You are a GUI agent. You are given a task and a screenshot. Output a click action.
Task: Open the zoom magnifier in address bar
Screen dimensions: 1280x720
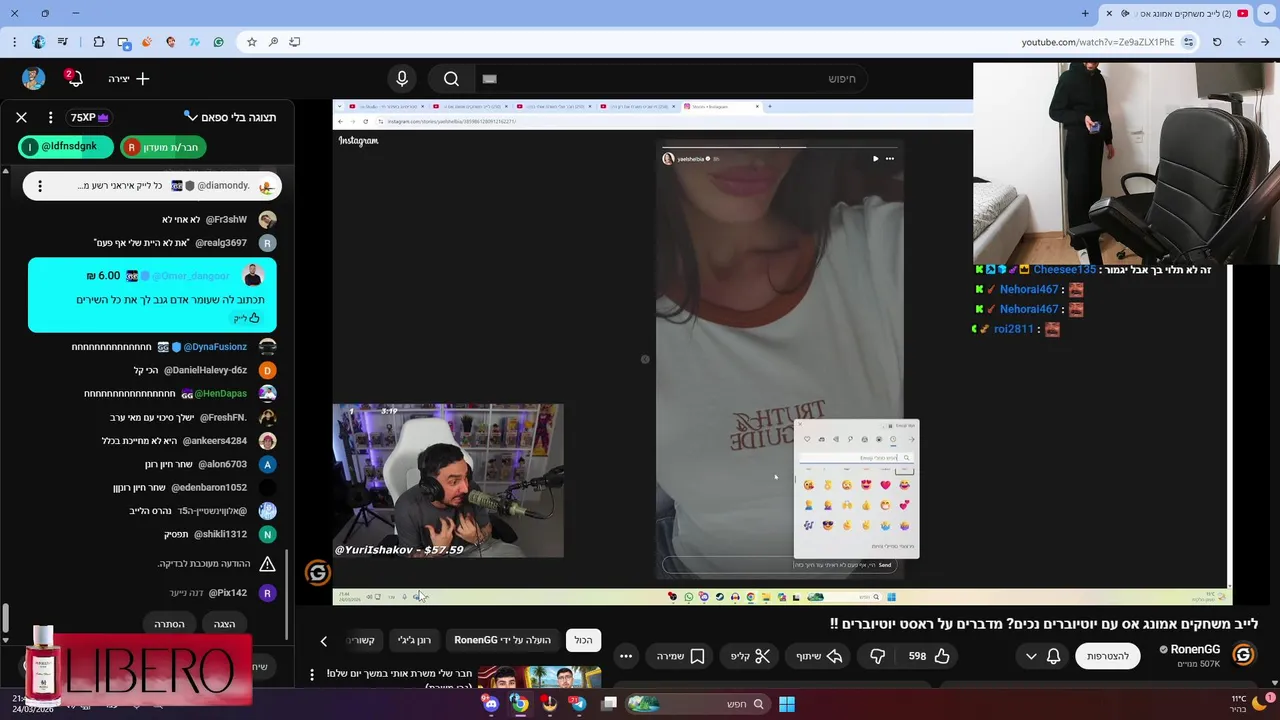click(273, 42)
